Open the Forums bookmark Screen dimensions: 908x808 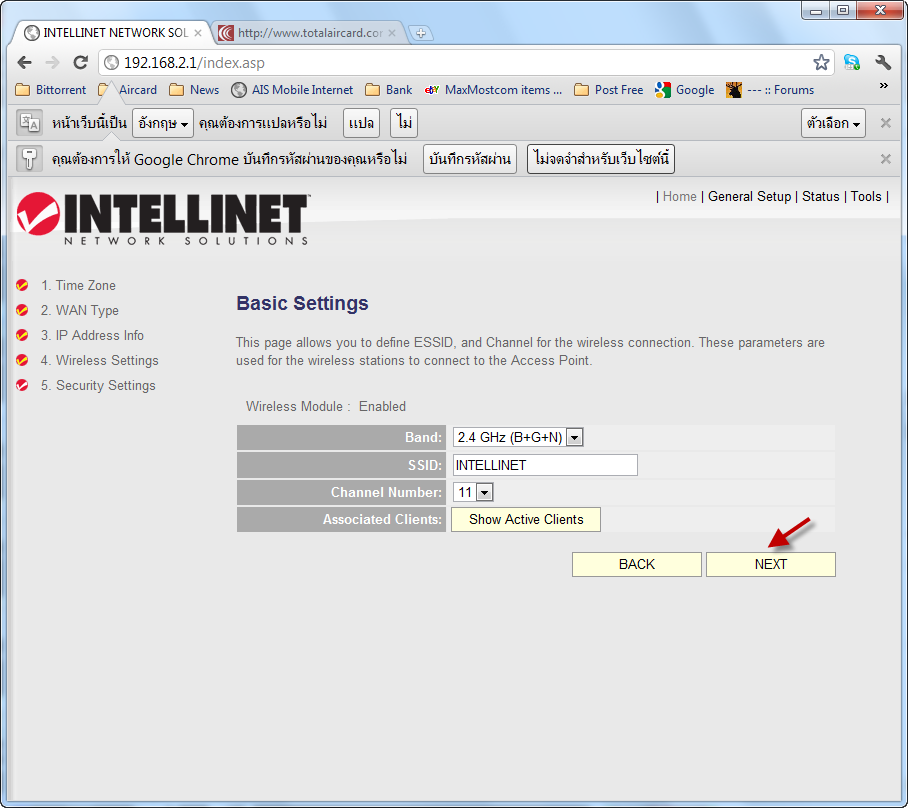pos(770,90)
